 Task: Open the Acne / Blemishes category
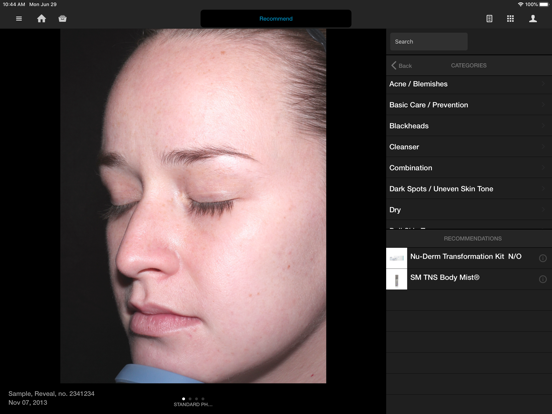pyautogui.click(x=469, y=84)
